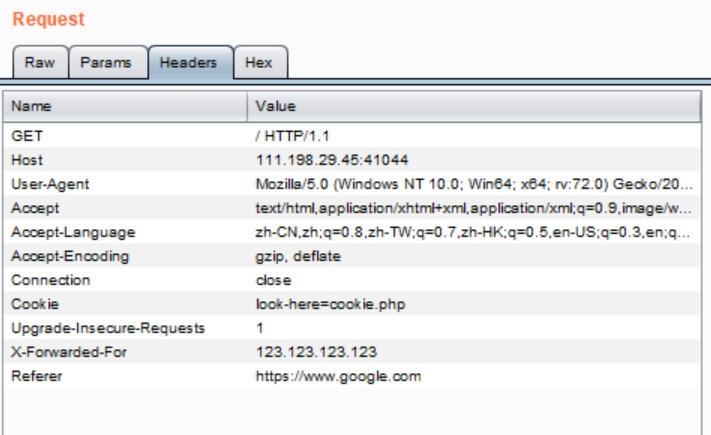Select the GET name cell
This screenshot has width=711, height=435.
(x=125, y=136)
